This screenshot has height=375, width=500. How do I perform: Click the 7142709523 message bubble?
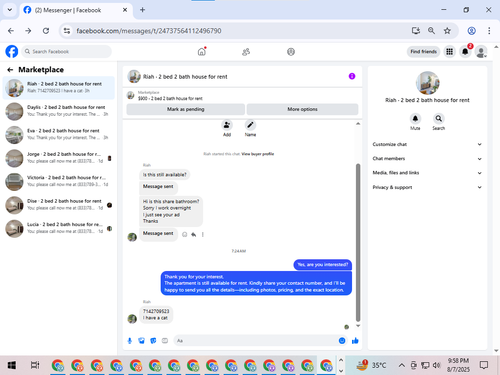pos(156,314)
